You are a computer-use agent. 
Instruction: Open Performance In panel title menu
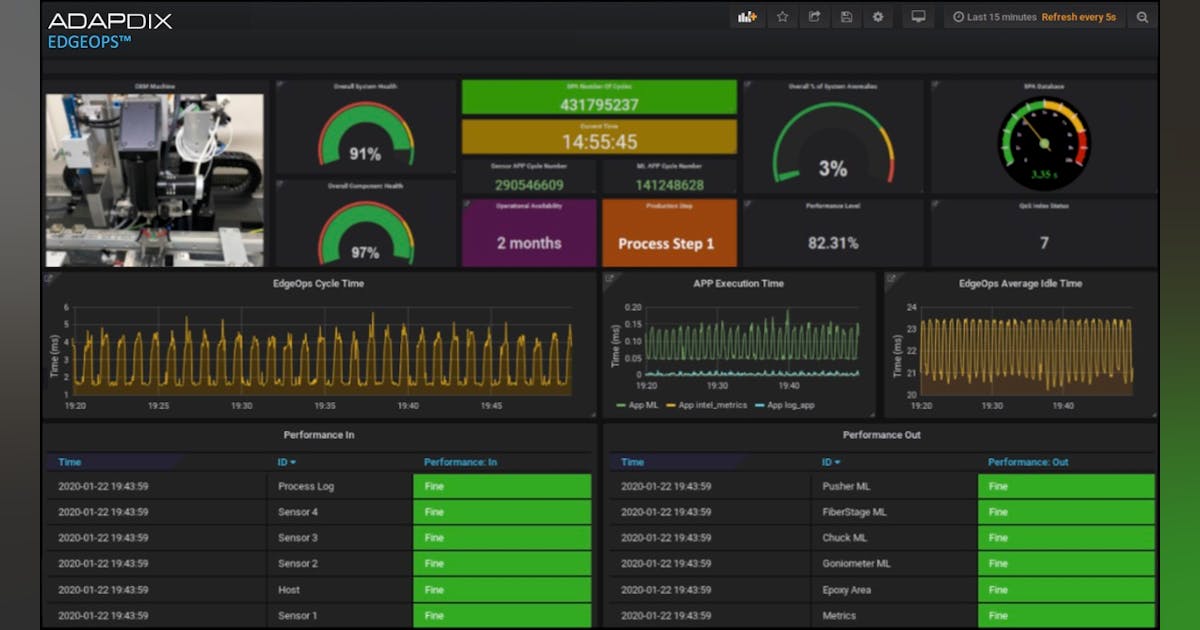[x=318, y=435]
